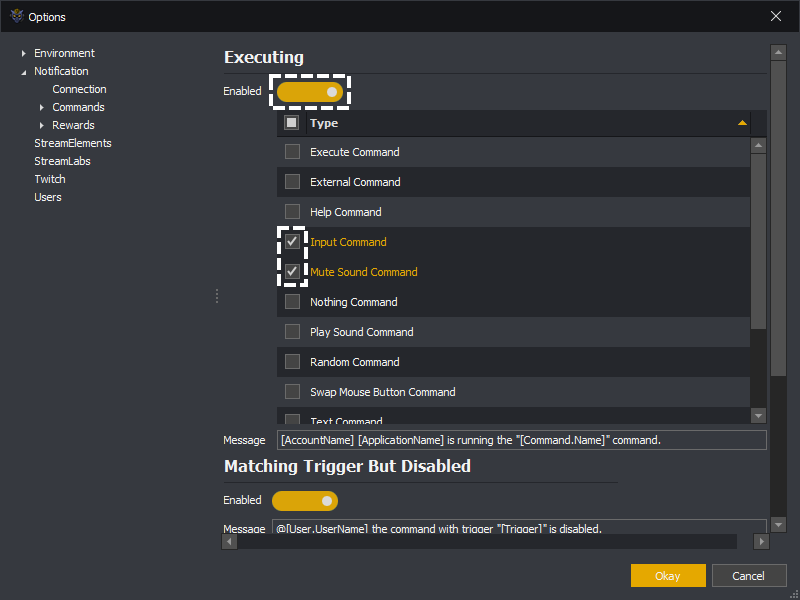This screenshot has width=800, height=600.
Task: Check the Swap Mouse Button Command checkbox
Action: tap(292, 392)
